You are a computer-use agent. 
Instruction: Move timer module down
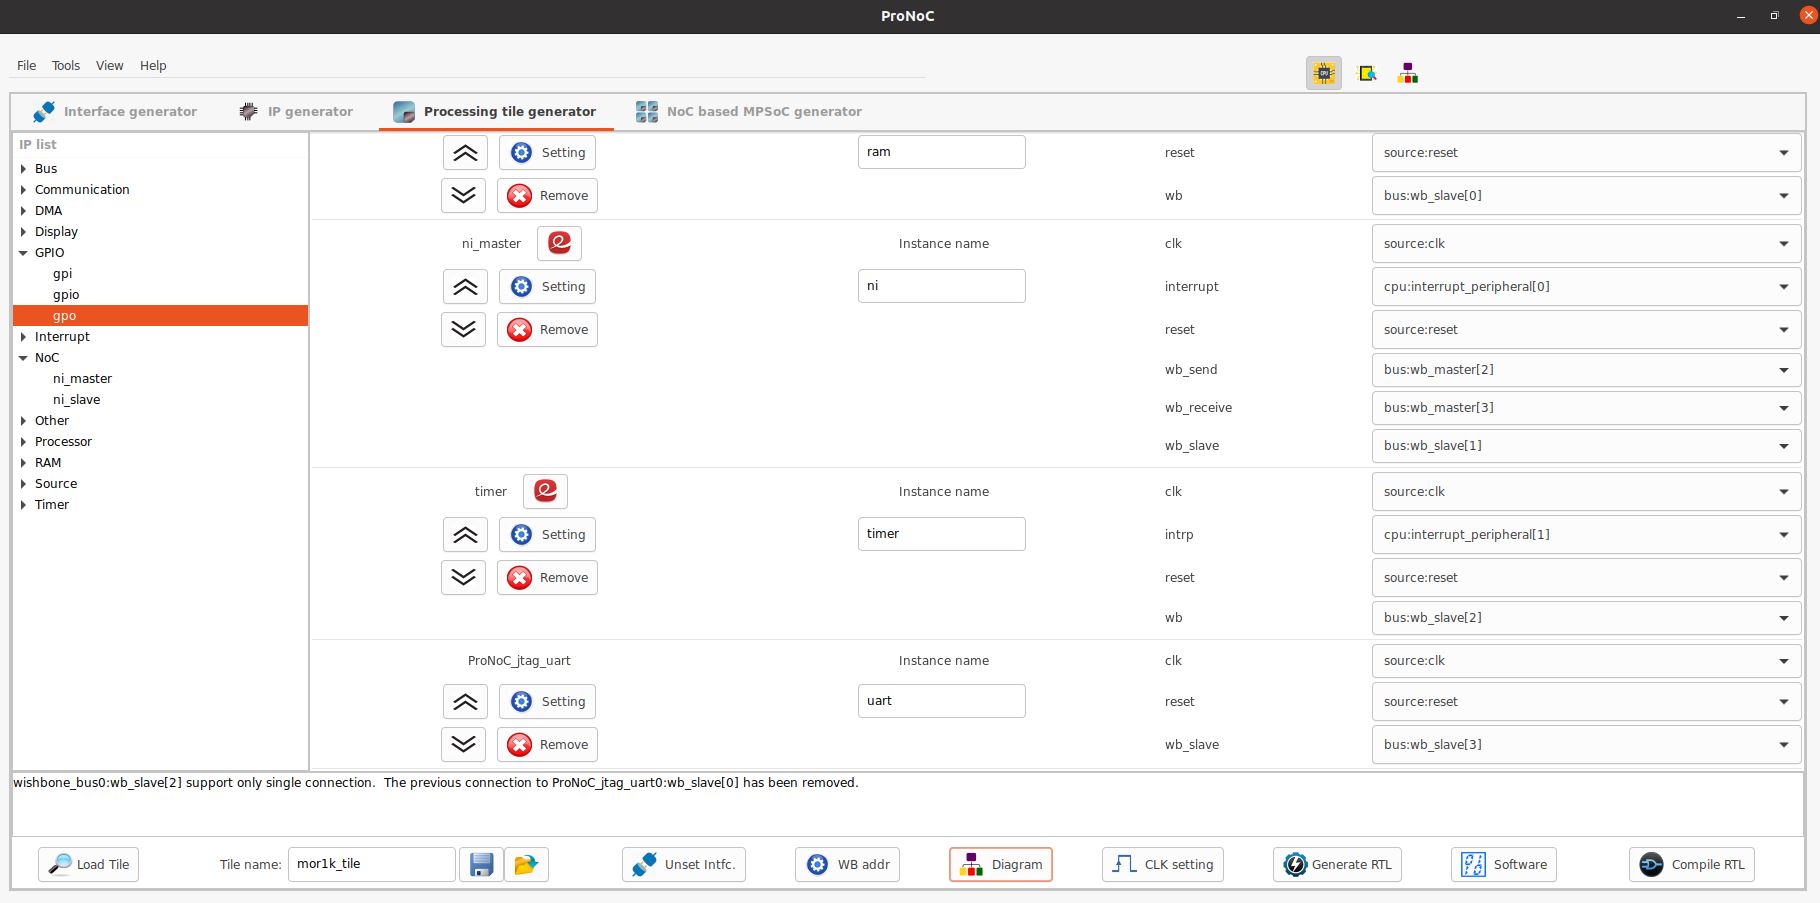click(x=464, y=577)
